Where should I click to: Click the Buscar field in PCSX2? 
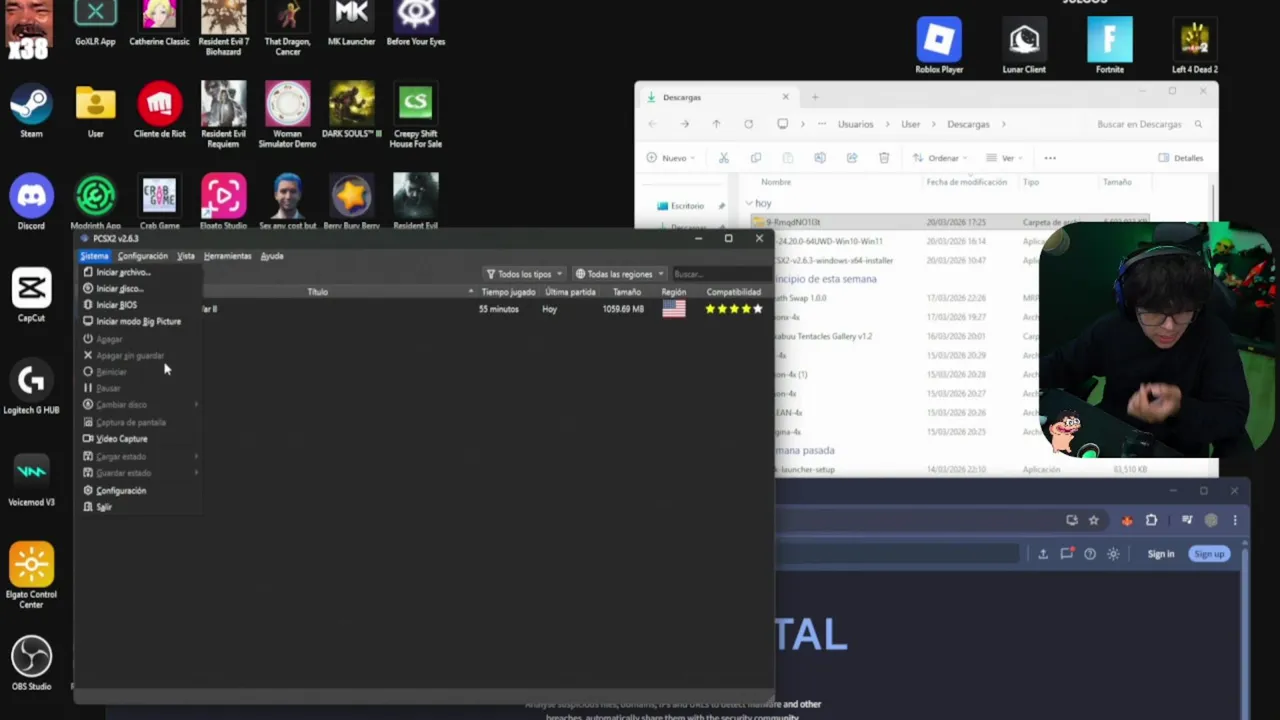(x=720, y=274)
